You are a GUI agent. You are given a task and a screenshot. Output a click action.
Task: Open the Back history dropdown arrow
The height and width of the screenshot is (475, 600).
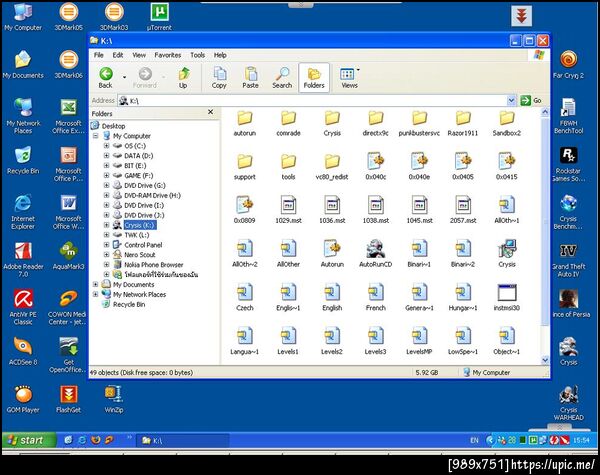click(124, 78)
